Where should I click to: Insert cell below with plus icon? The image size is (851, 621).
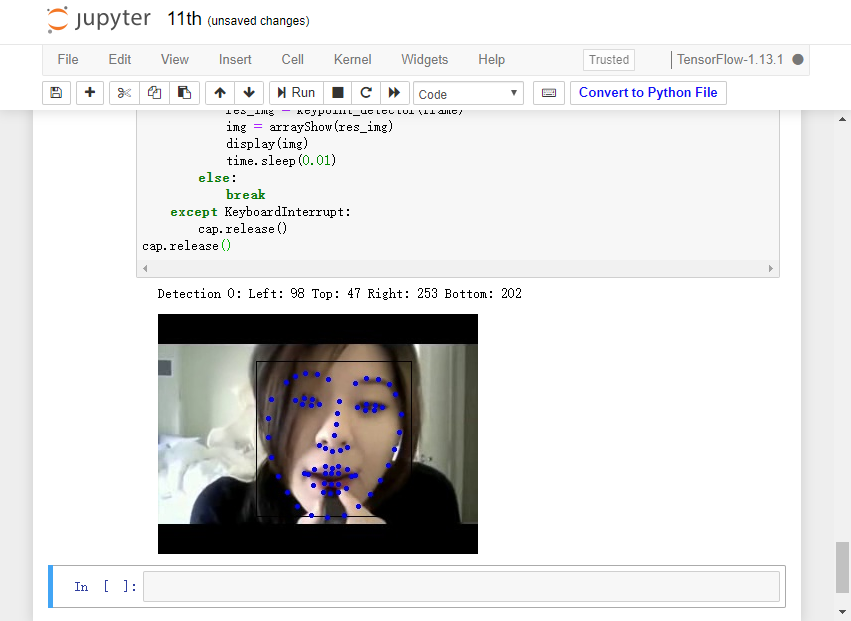click(x=90, y=93)
